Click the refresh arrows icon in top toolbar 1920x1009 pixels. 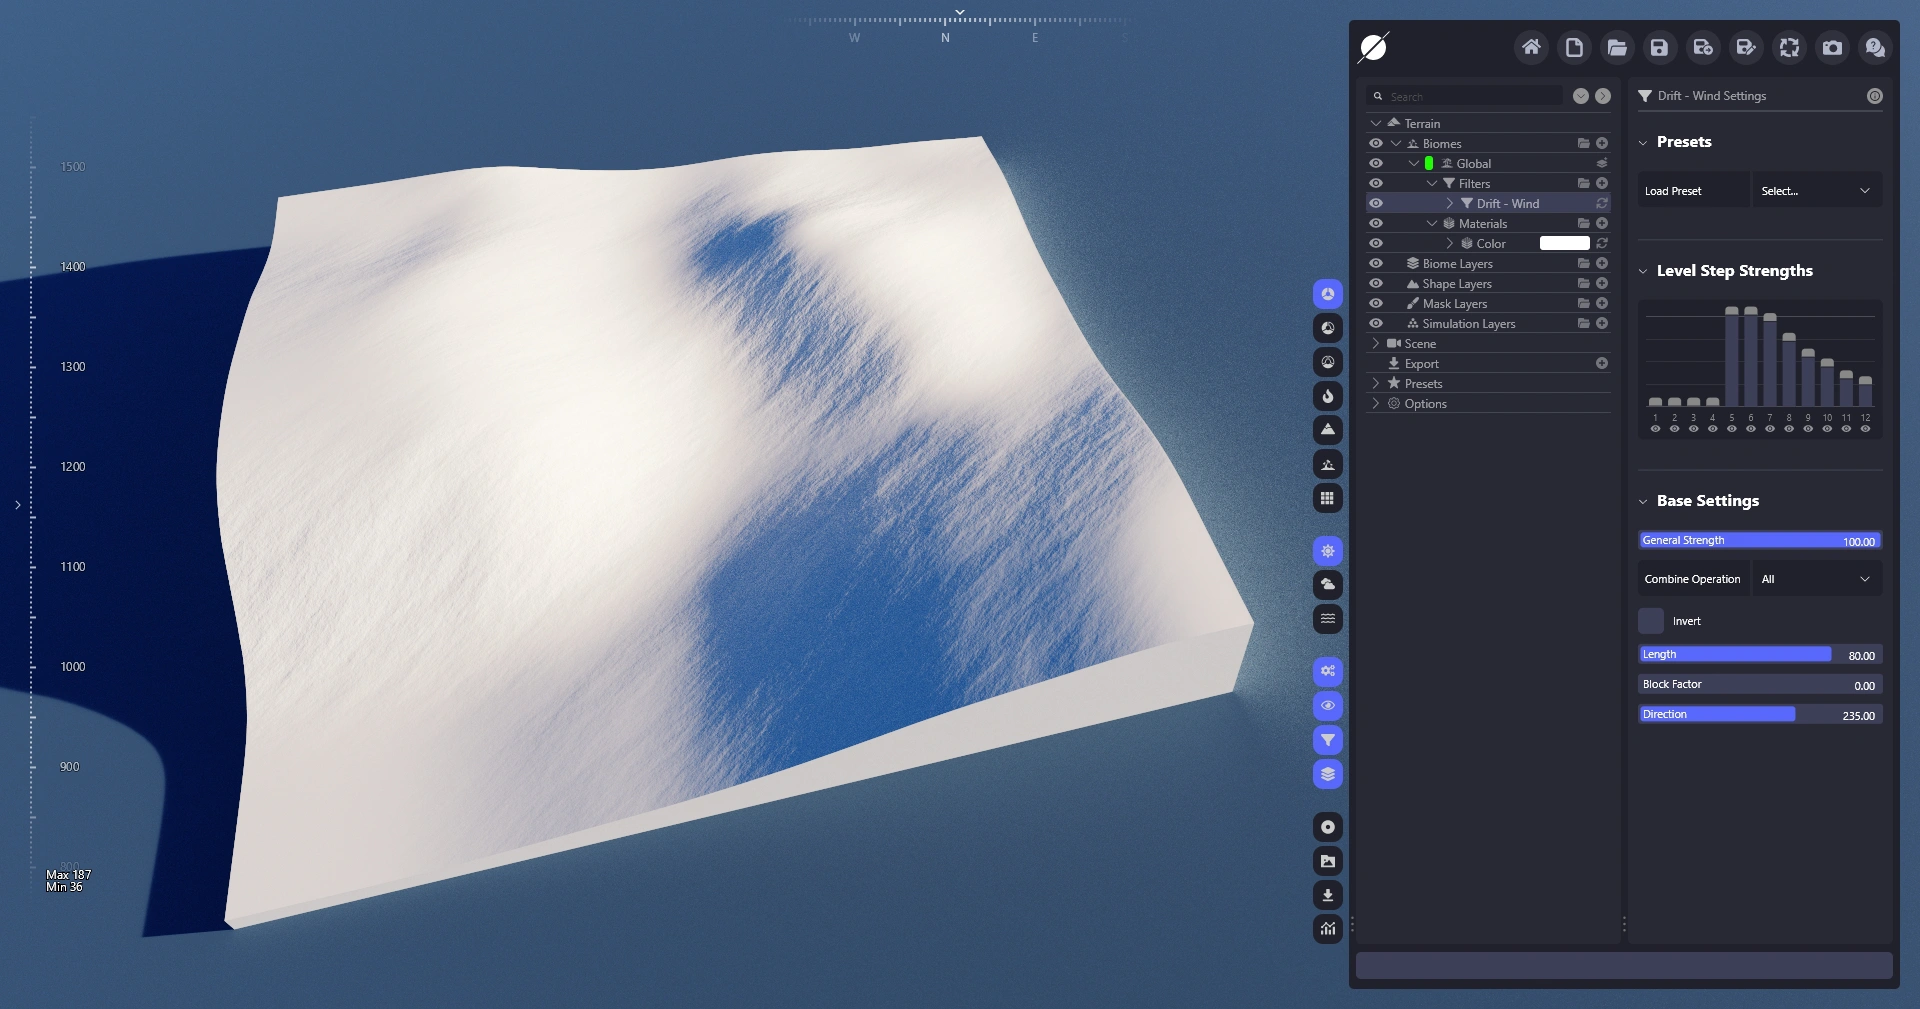[1789, 47]
